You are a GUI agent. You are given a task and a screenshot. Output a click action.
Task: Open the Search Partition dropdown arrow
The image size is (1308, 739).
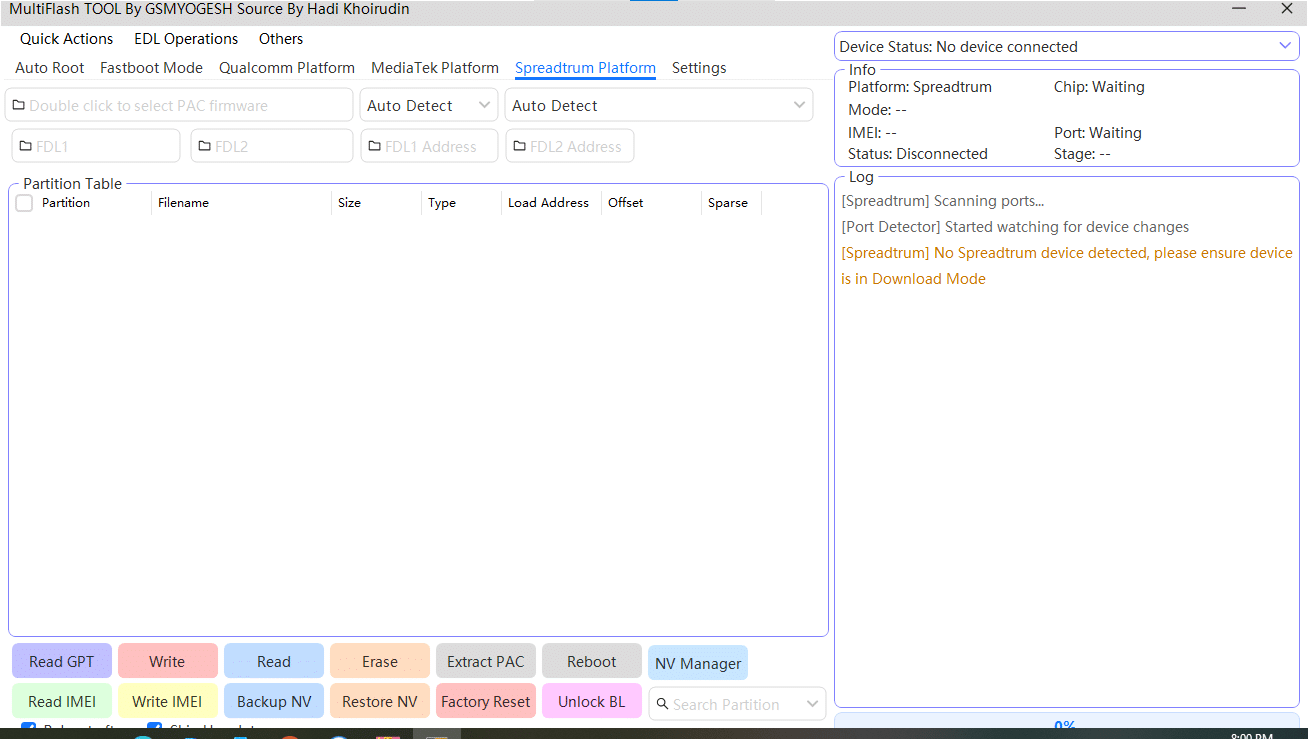[812, 704]
